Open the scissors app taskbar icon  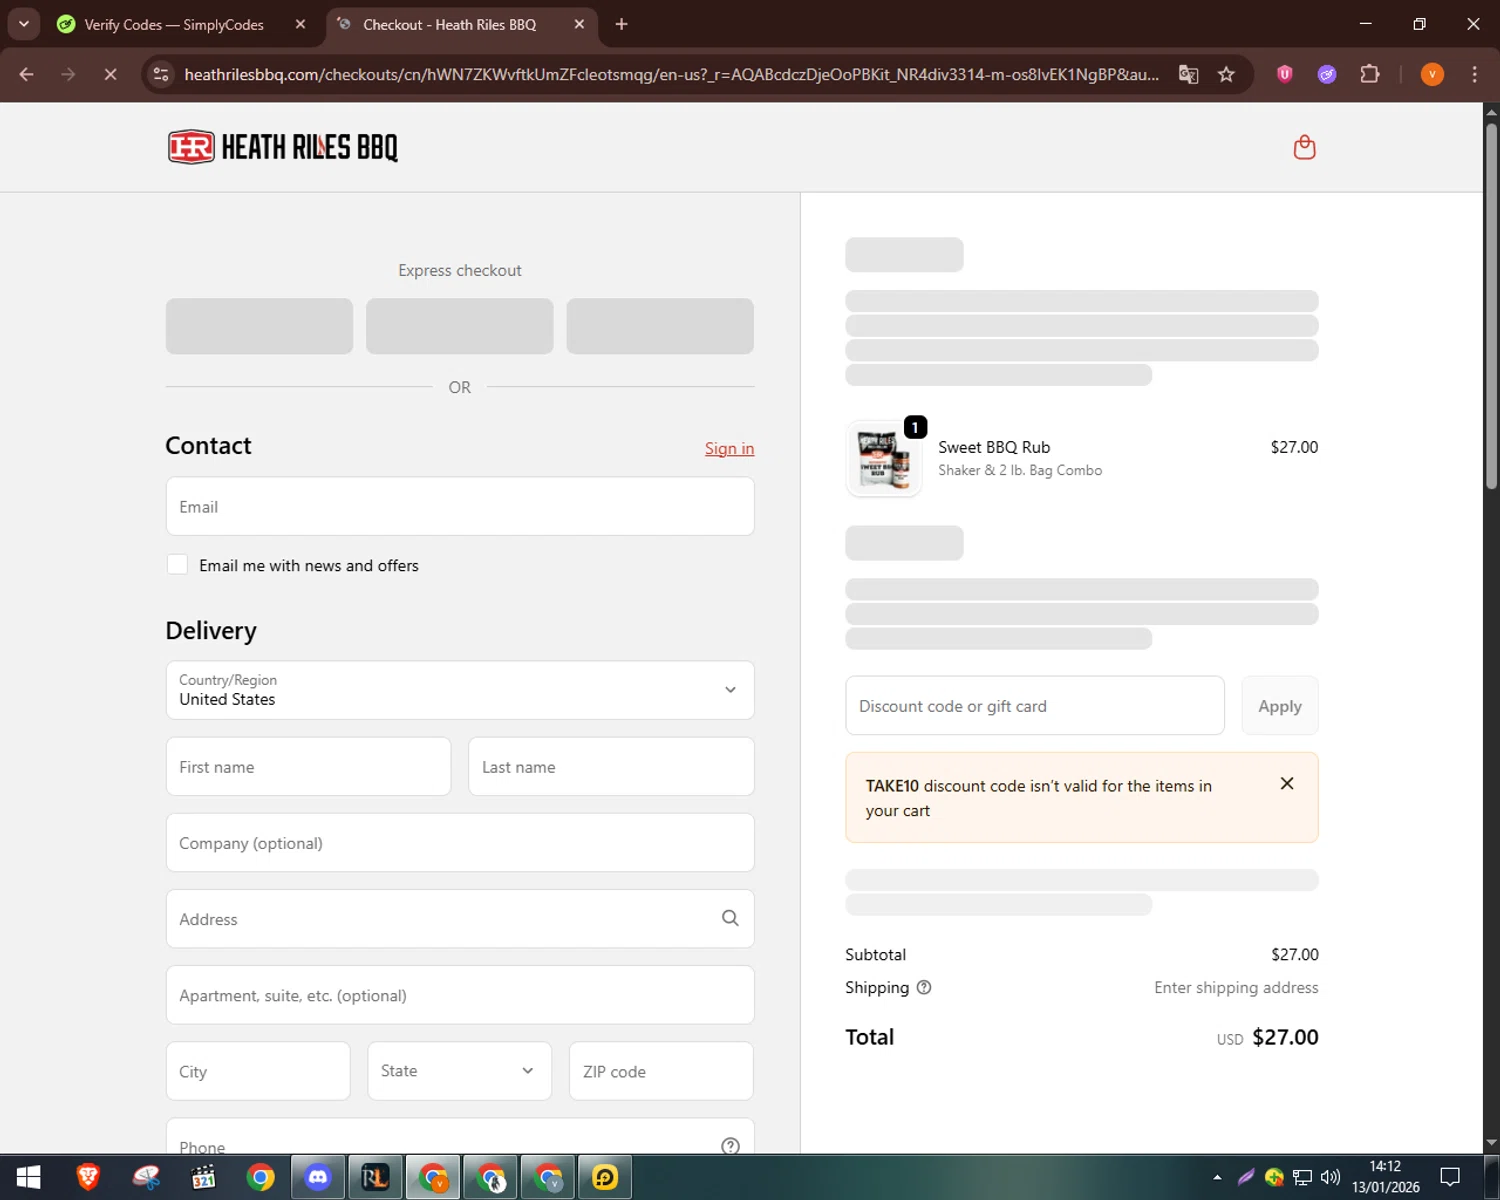click(146, 1177)
